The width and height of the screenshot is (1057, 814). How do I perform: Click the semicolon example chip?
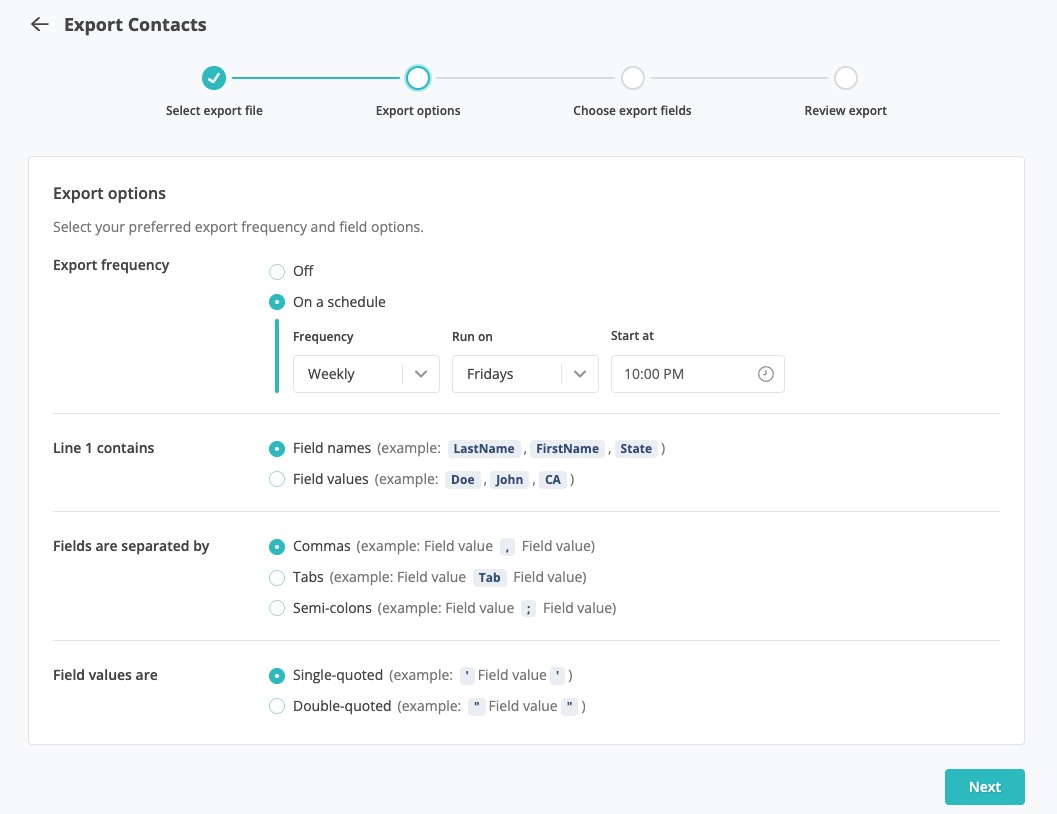click(528, 608)
